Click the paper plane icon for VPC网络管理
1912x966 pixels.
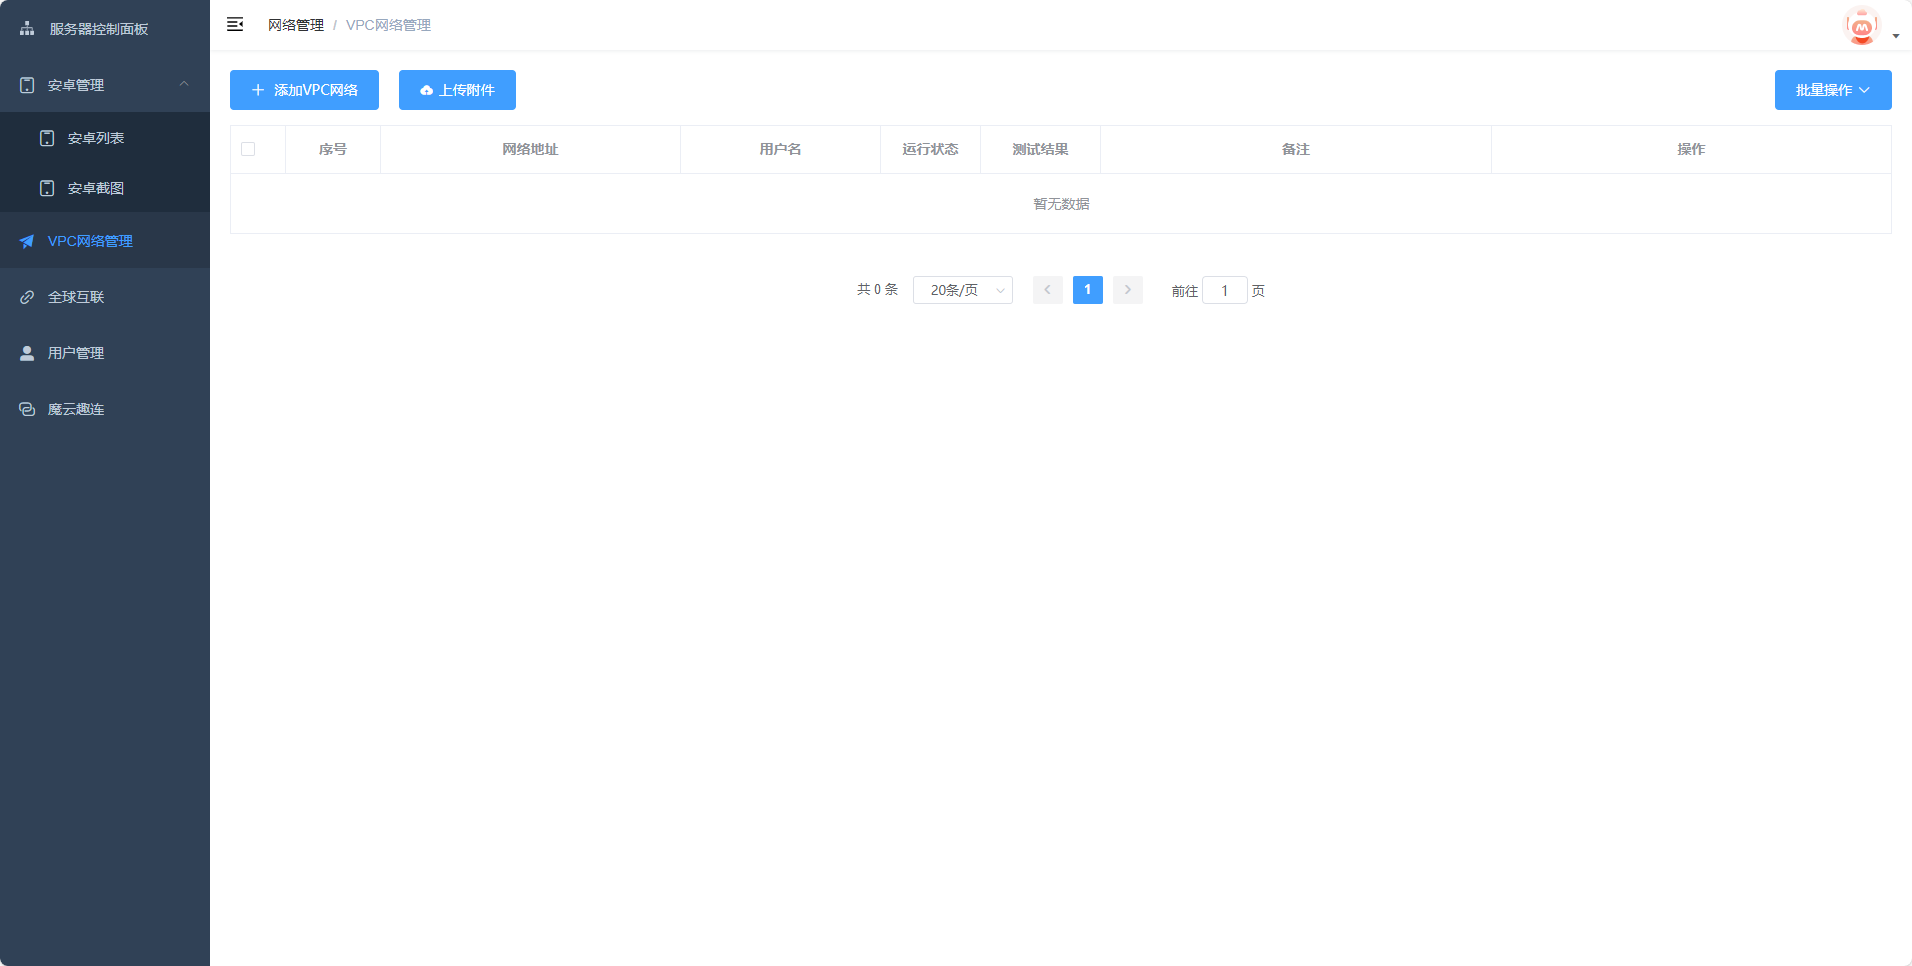[27, 241]
